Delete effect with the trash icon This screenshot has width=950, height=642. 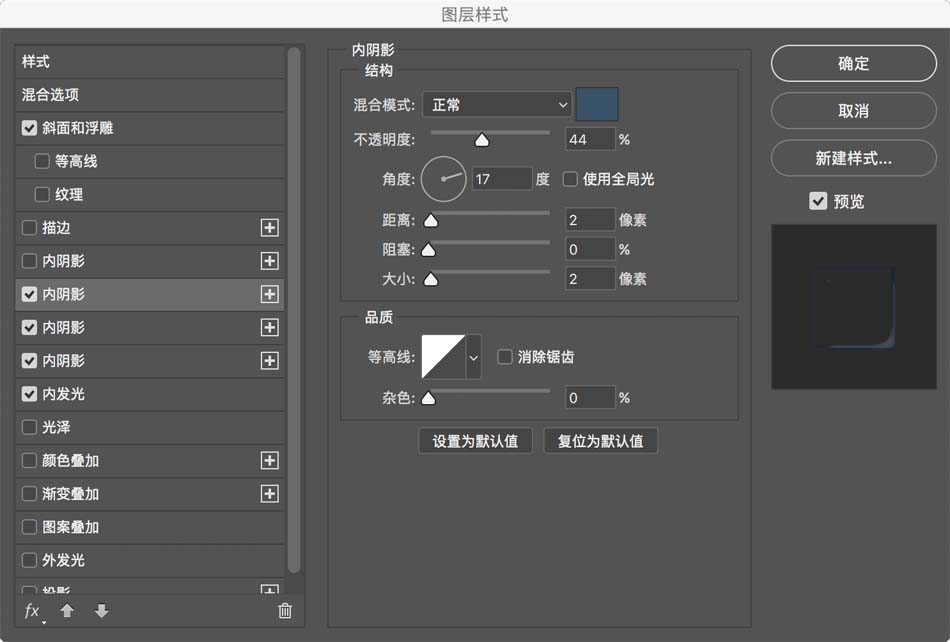pyautogui.click(x=285, y=611)
